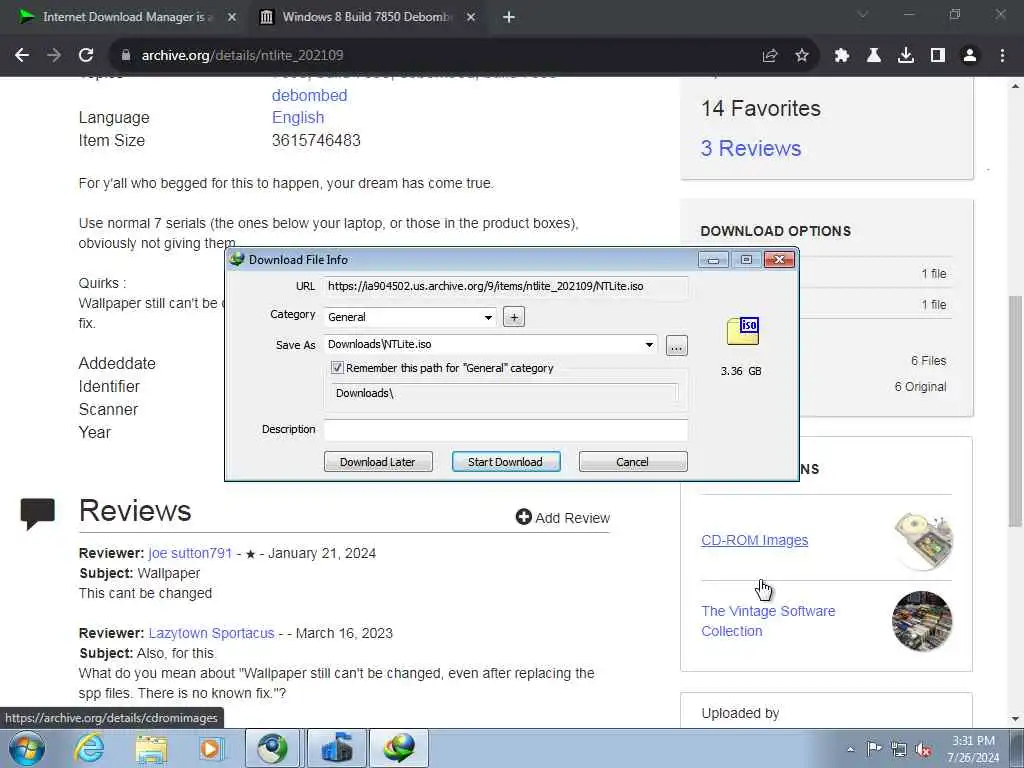Uncheck Remember this path for General category
The image size is (1024, 768).
click(337, 368)
